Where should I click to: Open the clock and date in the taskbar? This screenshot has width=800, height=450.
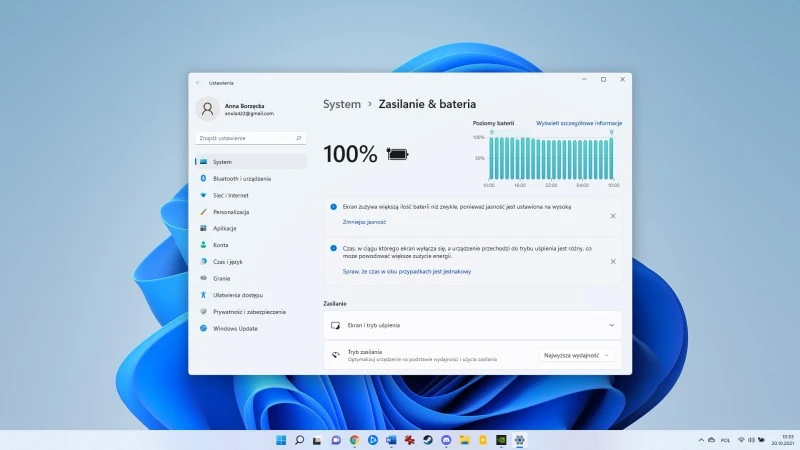[x=783, y=440]
